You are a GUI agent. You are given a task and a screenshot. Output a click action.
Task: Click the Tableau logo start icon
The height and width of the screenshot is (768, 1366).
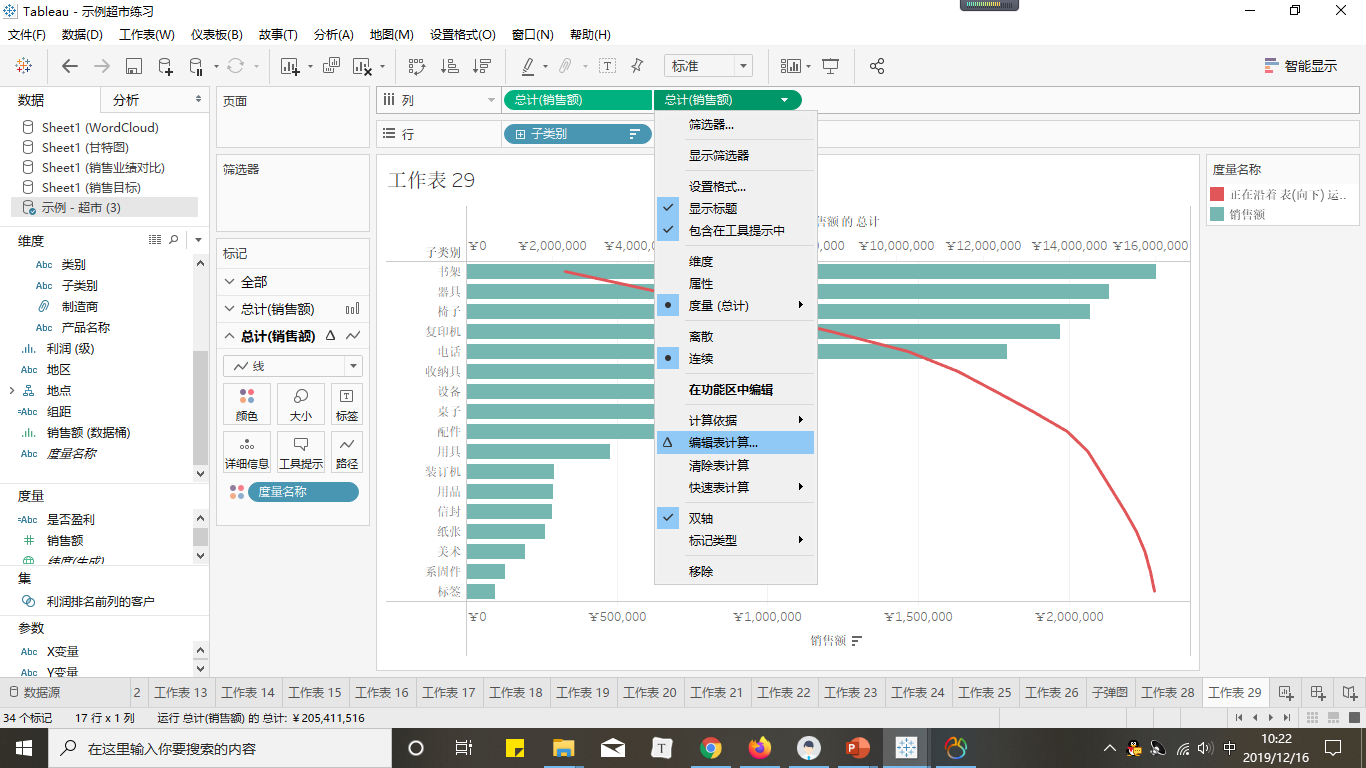(23, 66)
